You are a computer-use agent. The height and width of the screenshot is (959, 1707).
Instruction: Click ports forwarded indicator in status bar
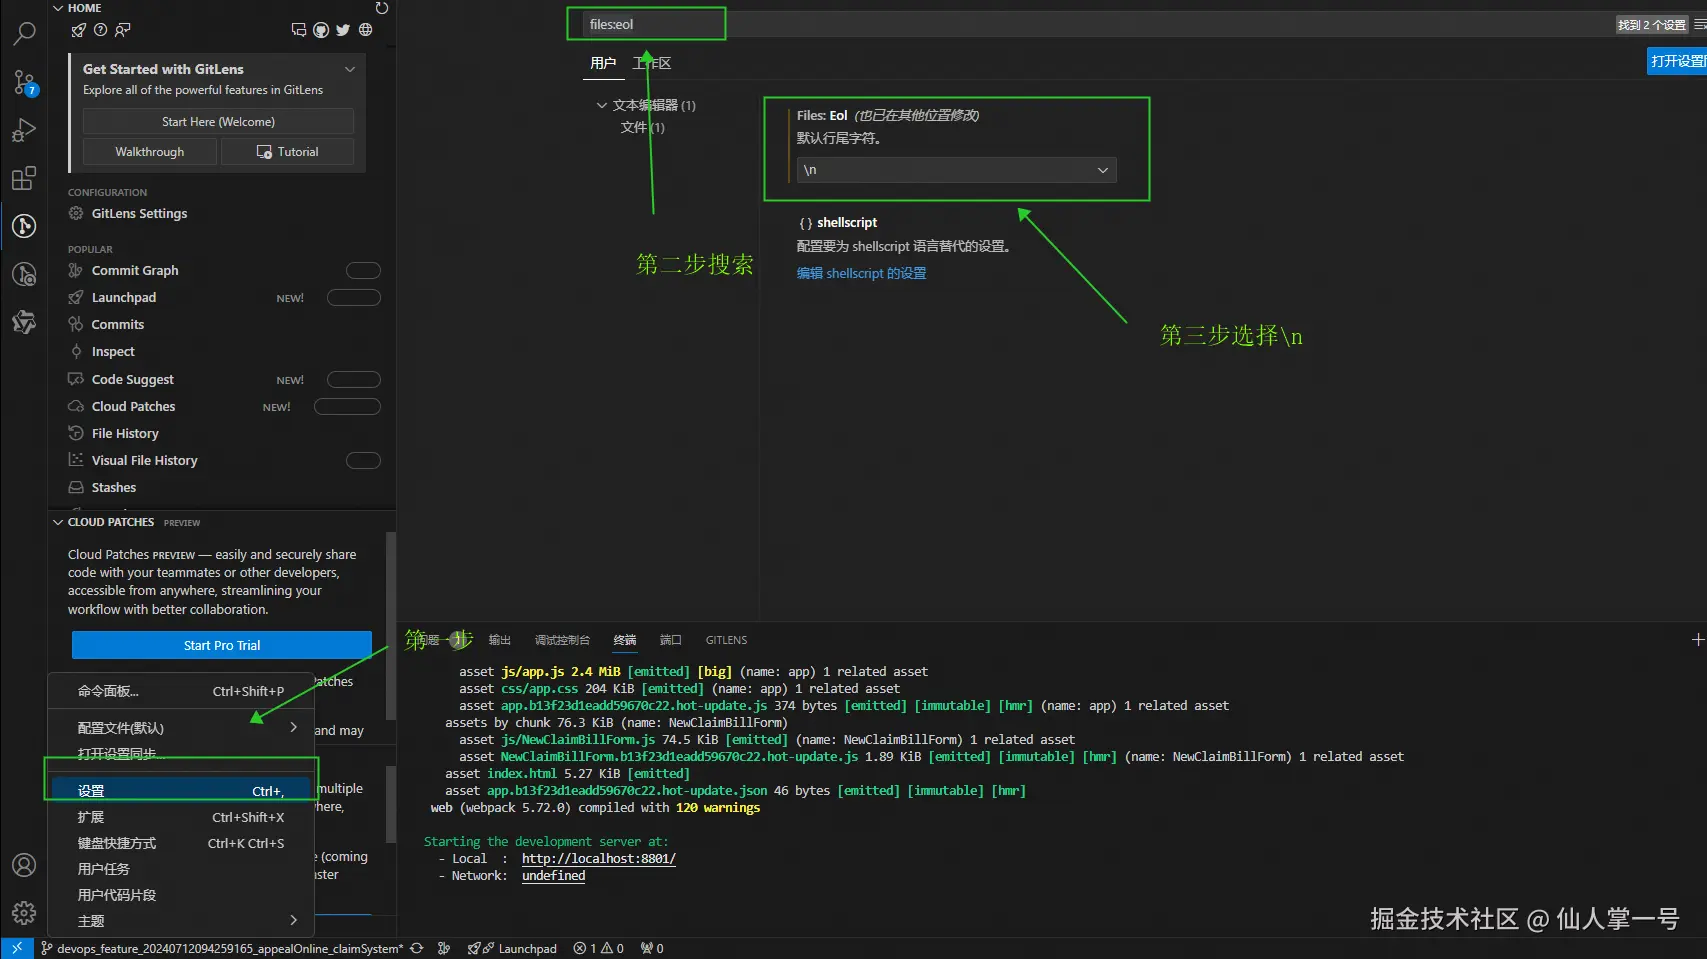coord(652,948)
